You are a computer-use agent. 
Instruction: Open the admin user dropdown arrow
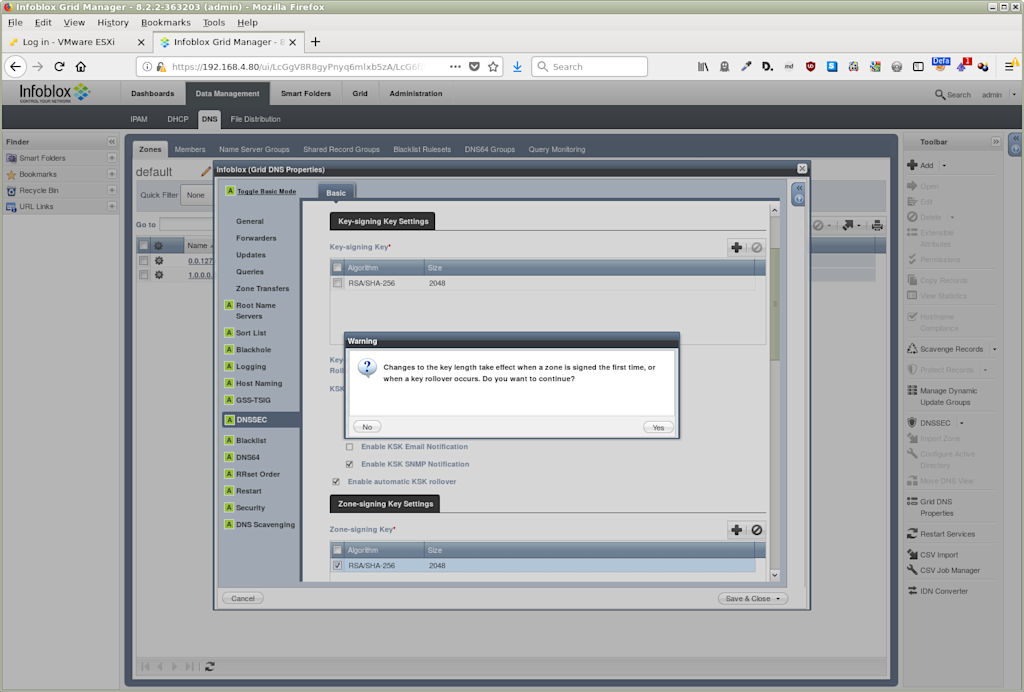[1014, 95]
